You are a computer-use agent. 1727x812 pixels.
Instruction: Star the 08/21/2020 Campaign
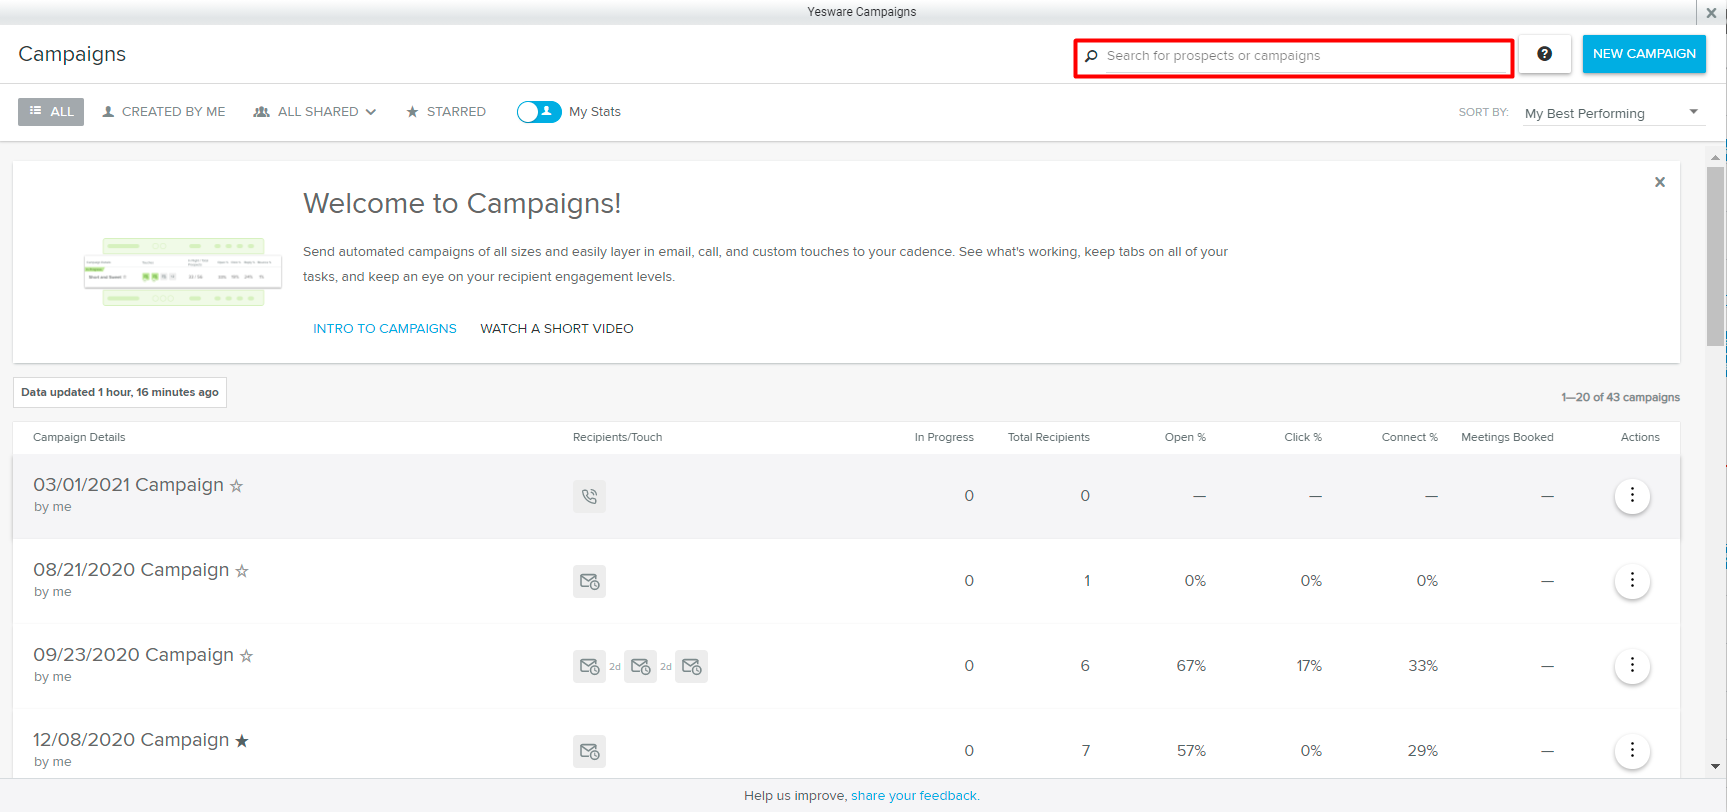[242, 571]
